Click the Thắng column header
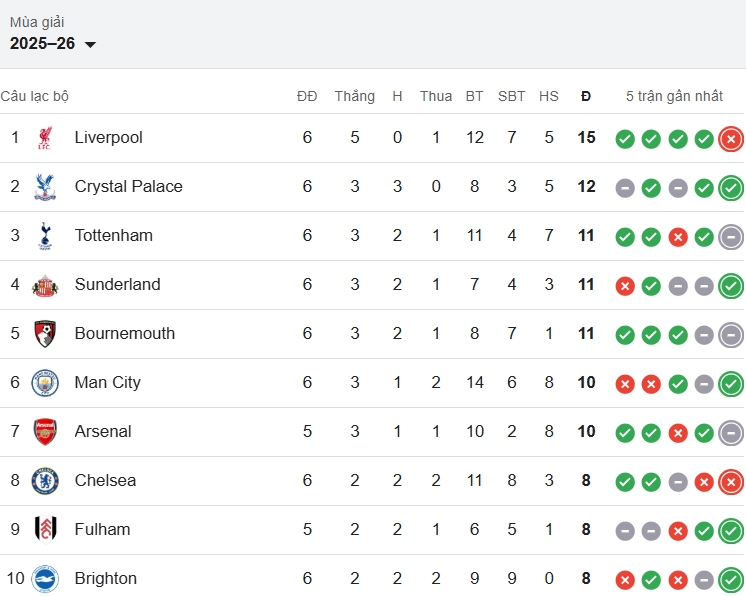 [354, 96]
